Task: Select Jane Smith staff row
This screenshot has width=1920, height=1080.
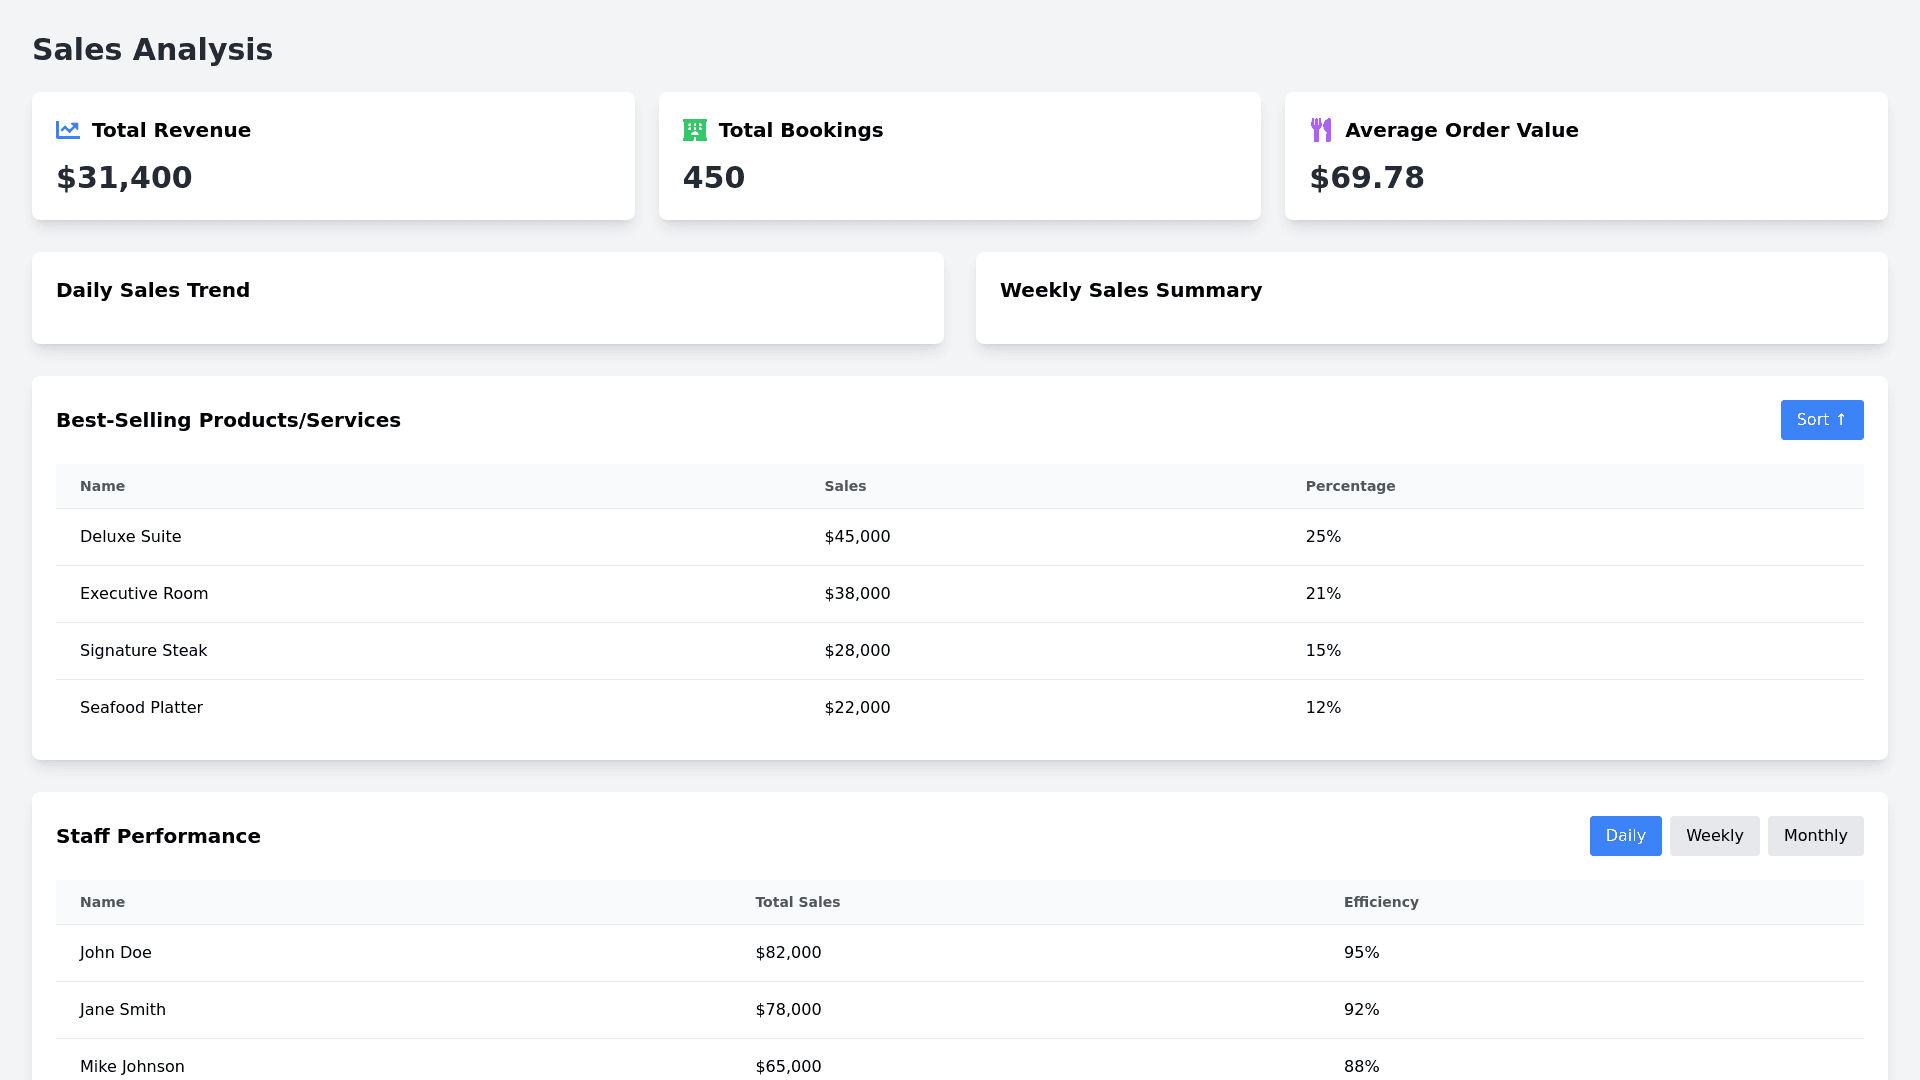Action: pyautogui.click(x=123, y=1010)
